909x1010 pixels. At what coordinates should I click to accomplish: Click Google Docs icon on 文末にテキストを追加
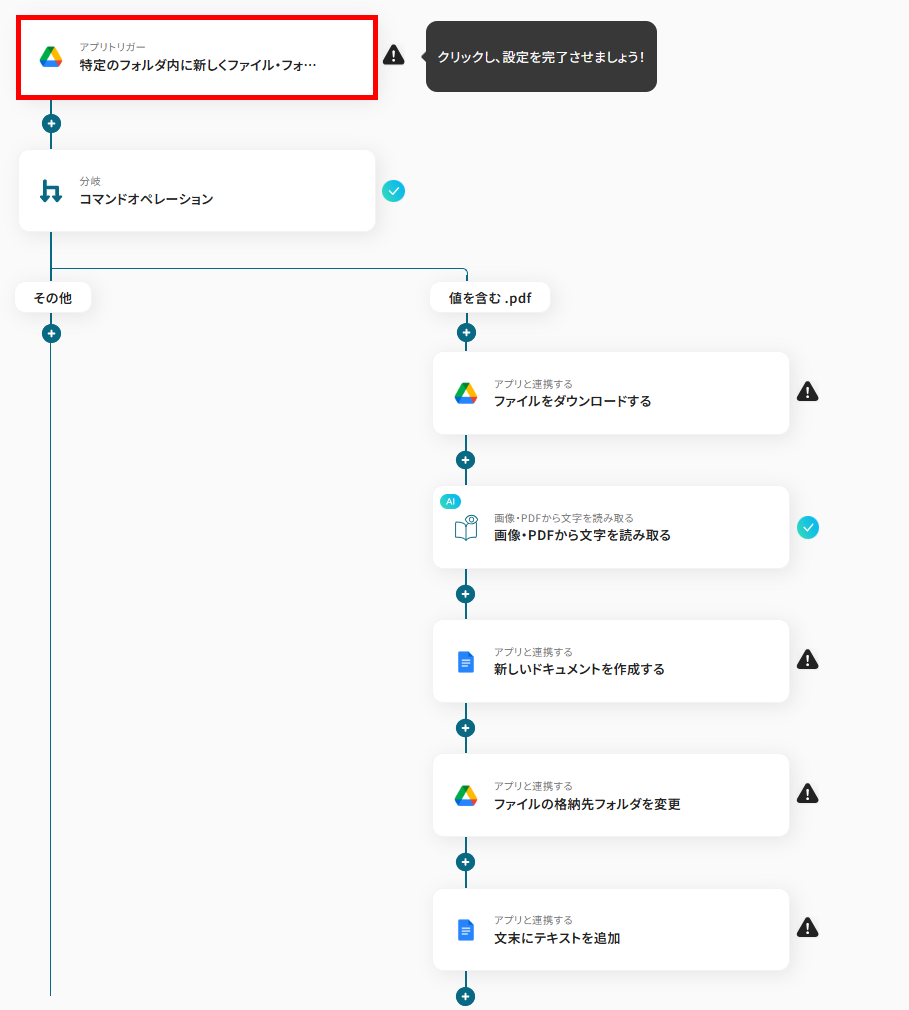coord(466,930)
